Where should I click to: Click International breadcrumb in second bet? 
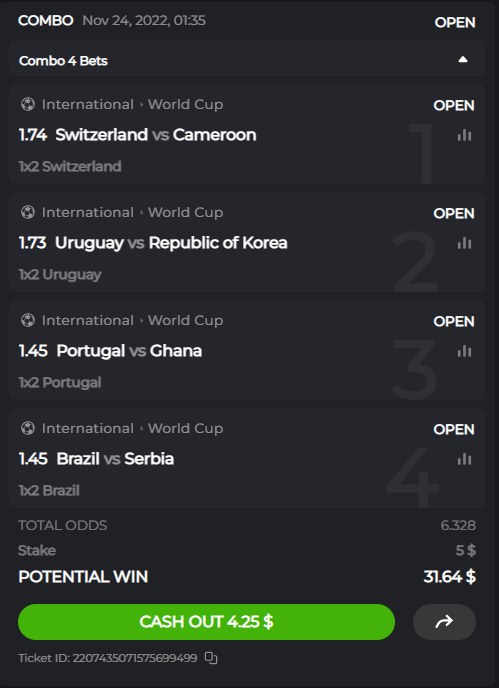coord(87,212)
